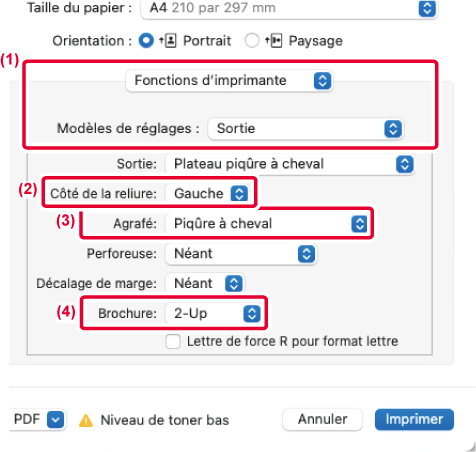Click the Imprimer button
476x452 pixels.
(x=414, y=419)
